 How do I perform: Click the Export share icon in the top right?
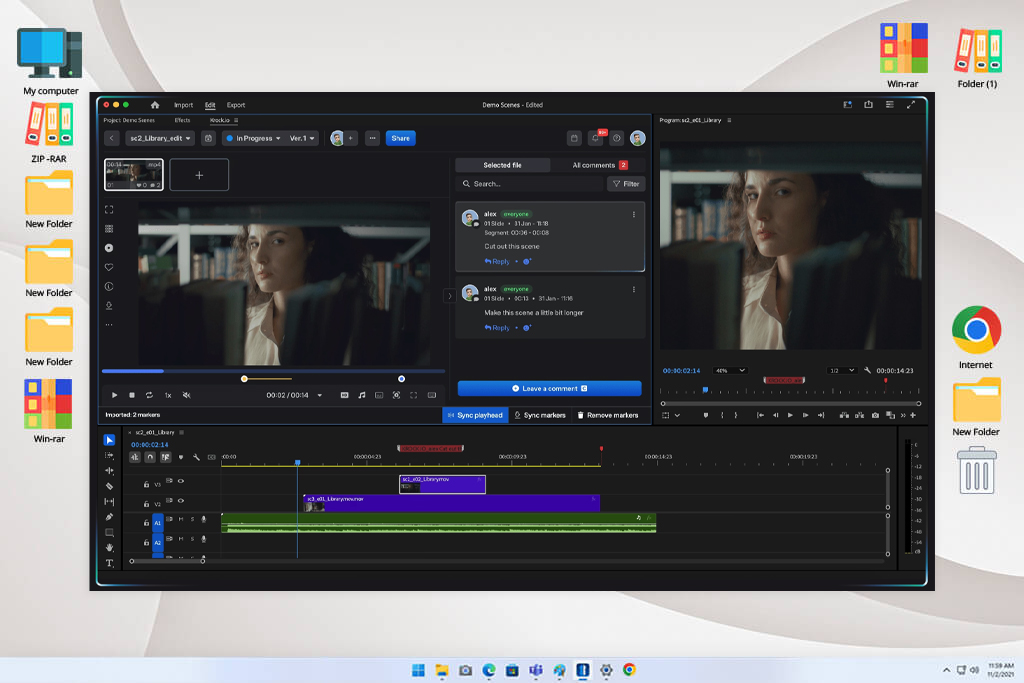(x=868, y=104)
